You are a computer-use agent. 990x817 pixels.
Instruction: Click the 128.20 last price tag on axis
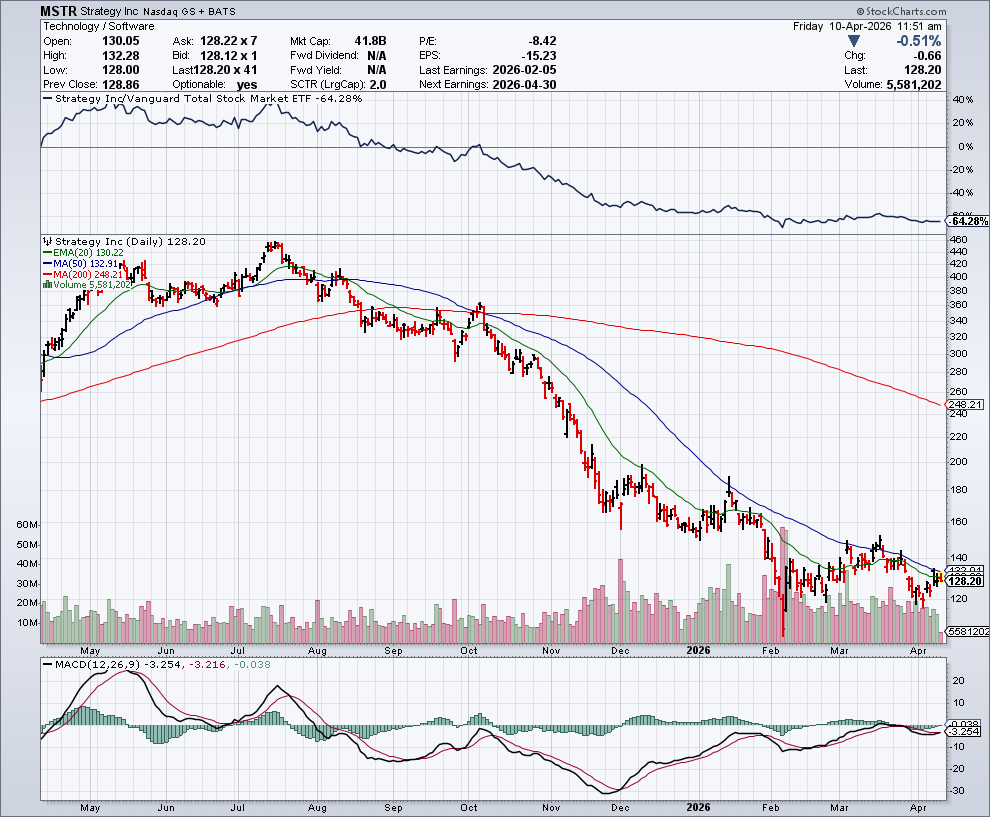[x=964, y=581]
